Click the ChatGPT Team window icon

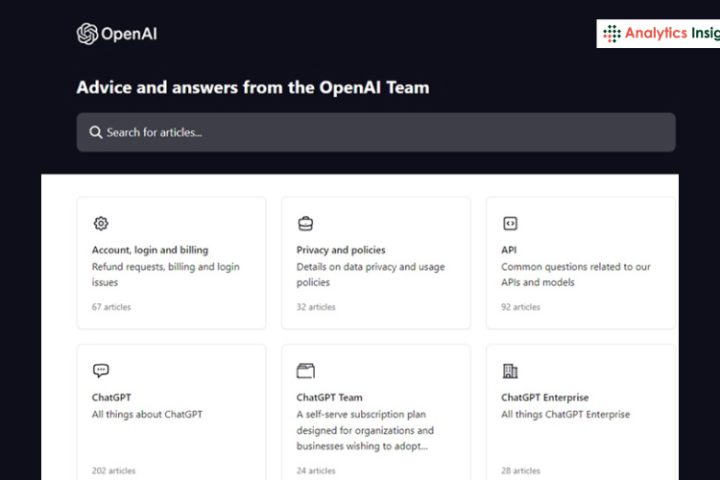coord(305,371)
